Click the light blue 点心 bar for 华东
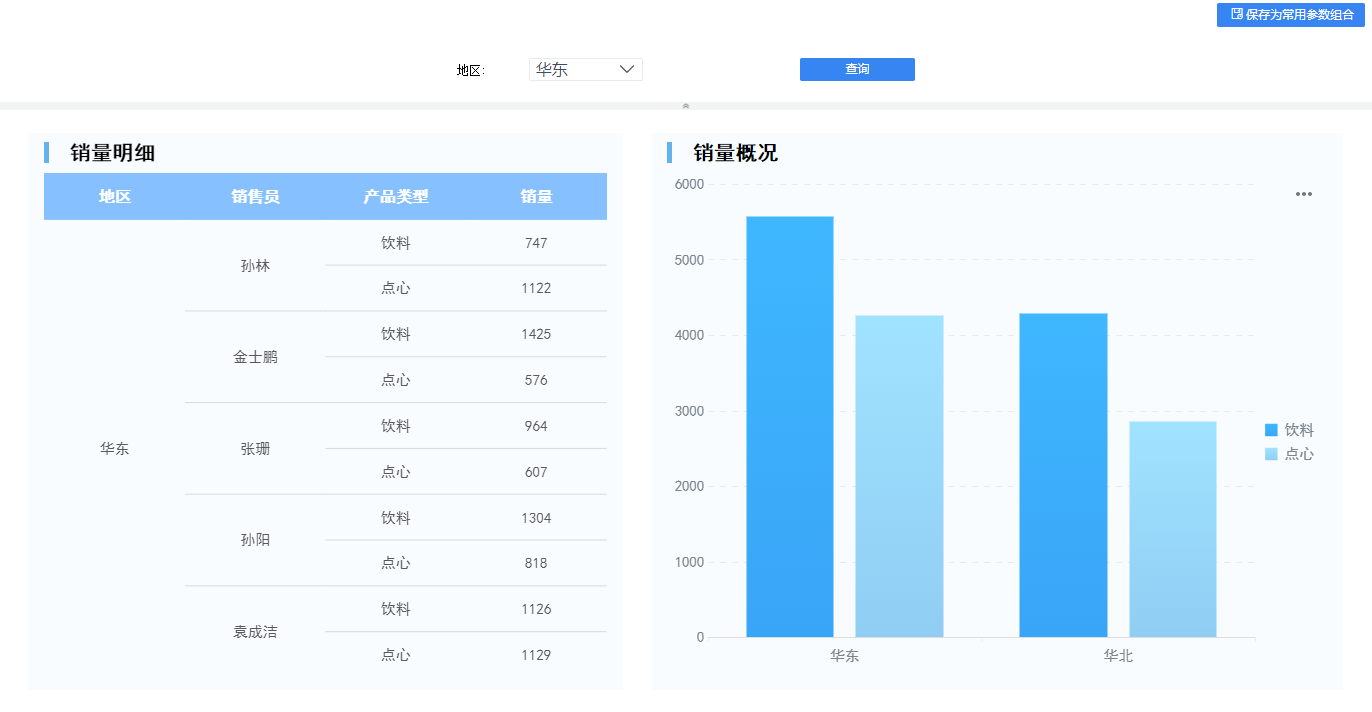The width and height of the screenshot is (1372, 712). [x=900, y=476]
